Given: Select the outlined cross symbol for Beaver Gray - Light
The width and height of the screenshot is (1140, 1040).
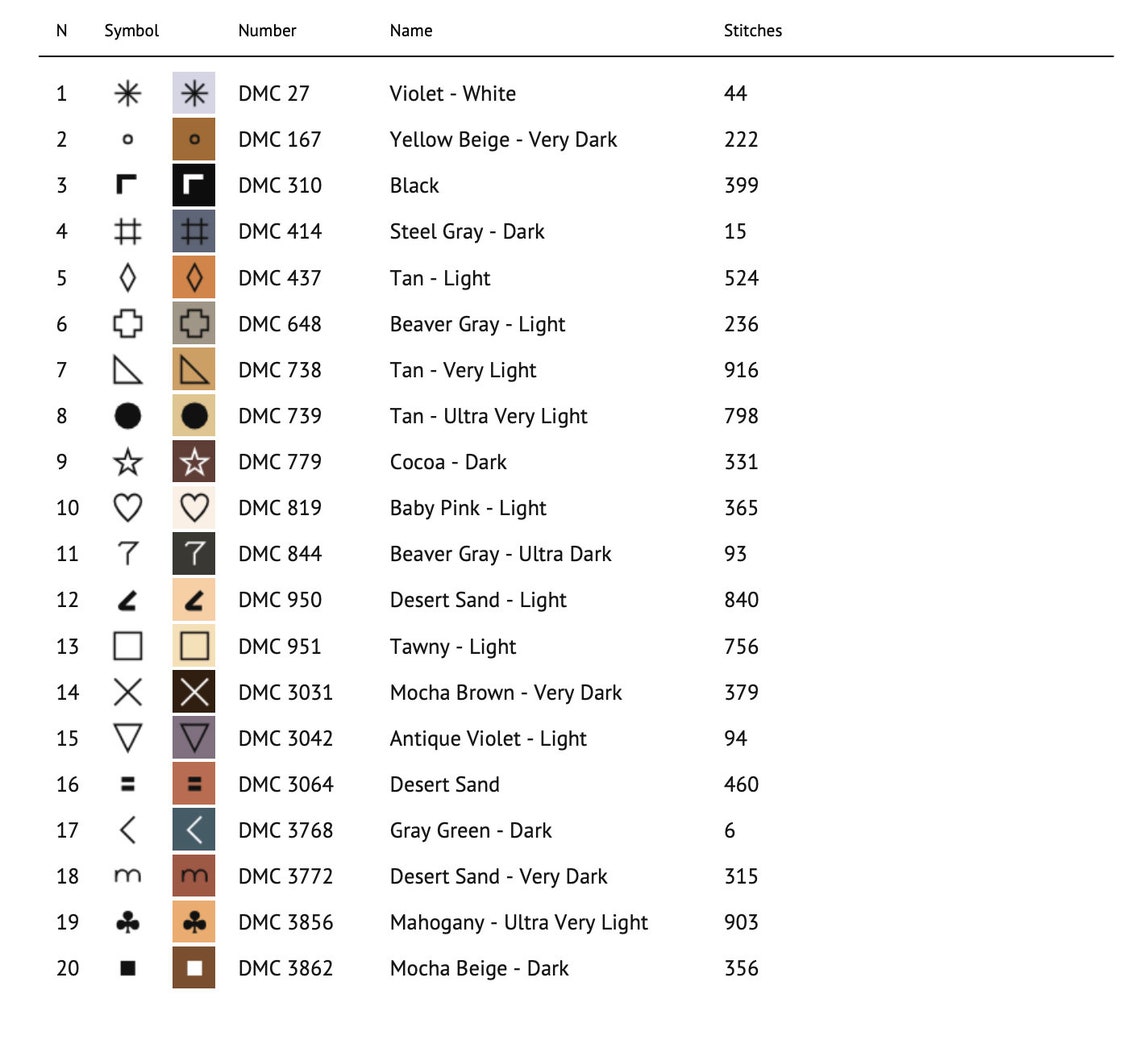Looking at the screenshot, I should point(127,324).
